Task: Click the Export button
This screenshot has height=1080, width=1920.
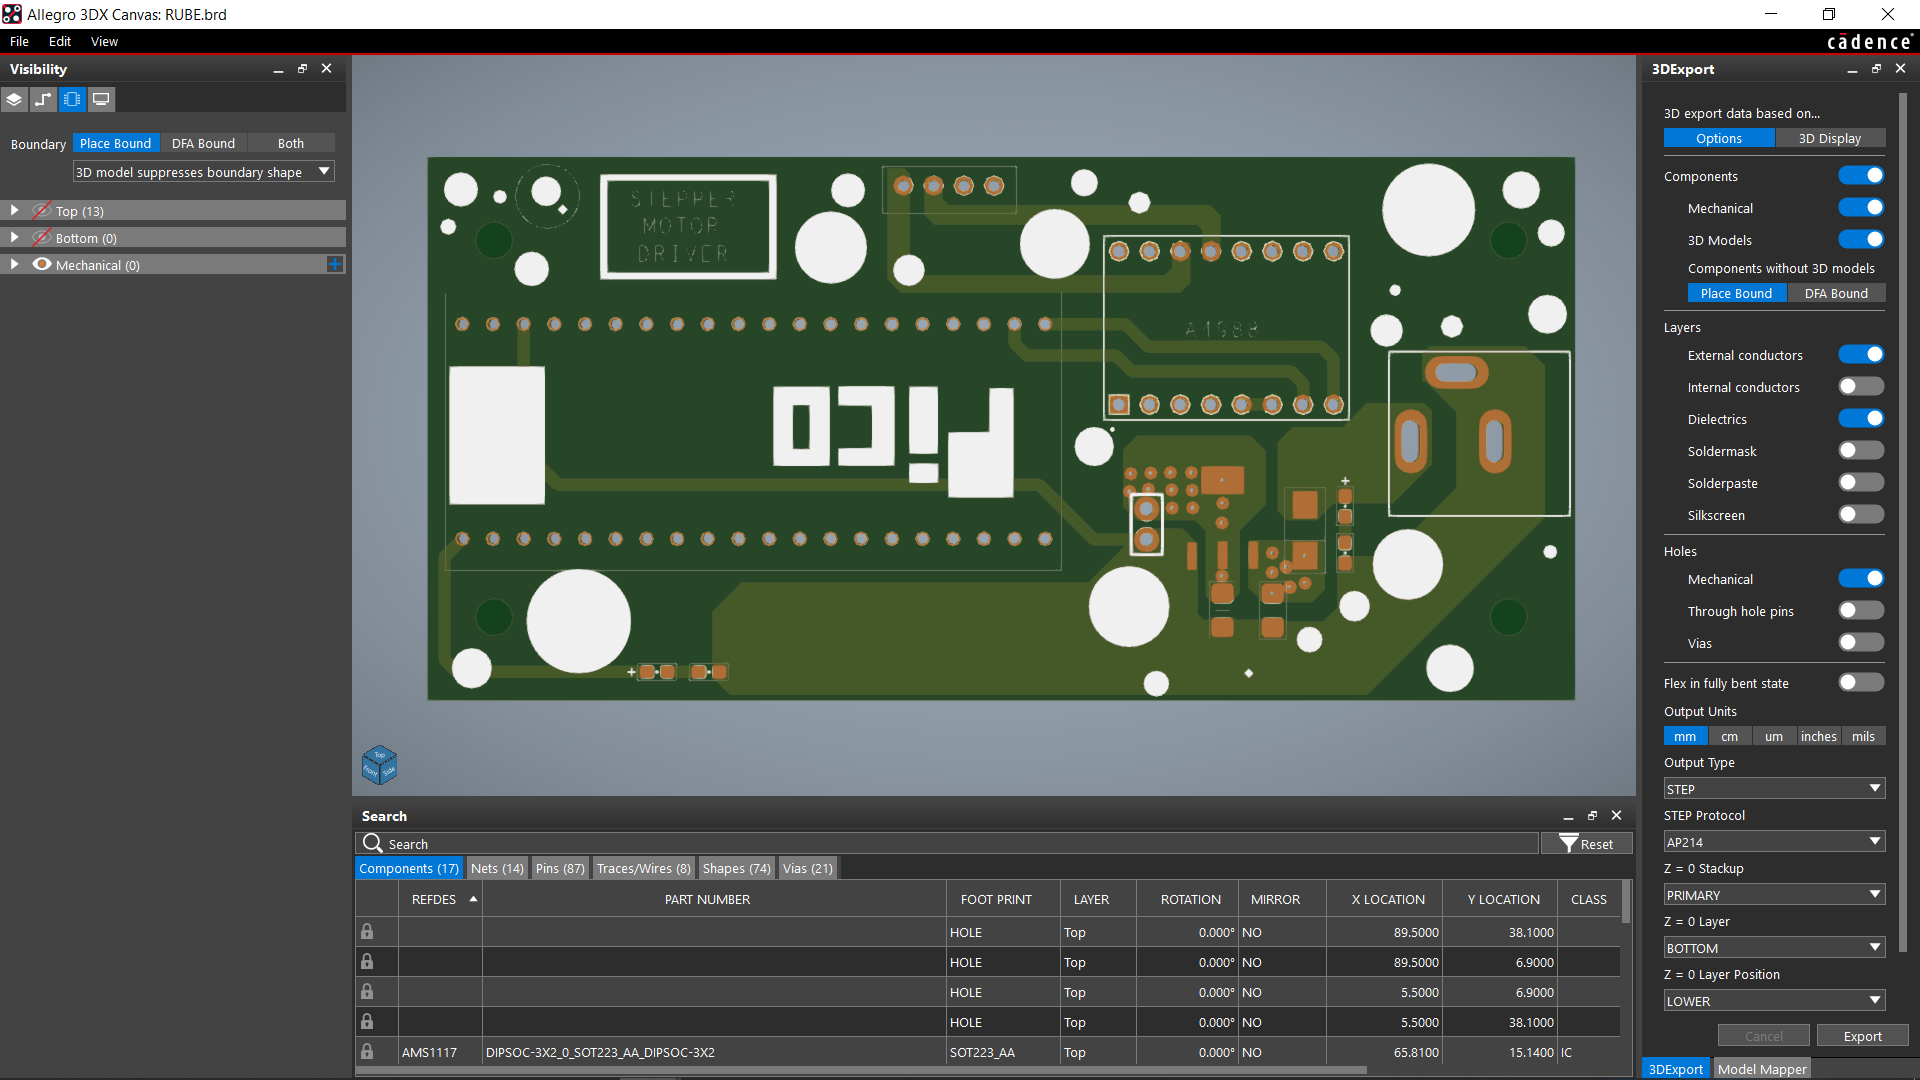Action: click(x=1862, y=1036)
